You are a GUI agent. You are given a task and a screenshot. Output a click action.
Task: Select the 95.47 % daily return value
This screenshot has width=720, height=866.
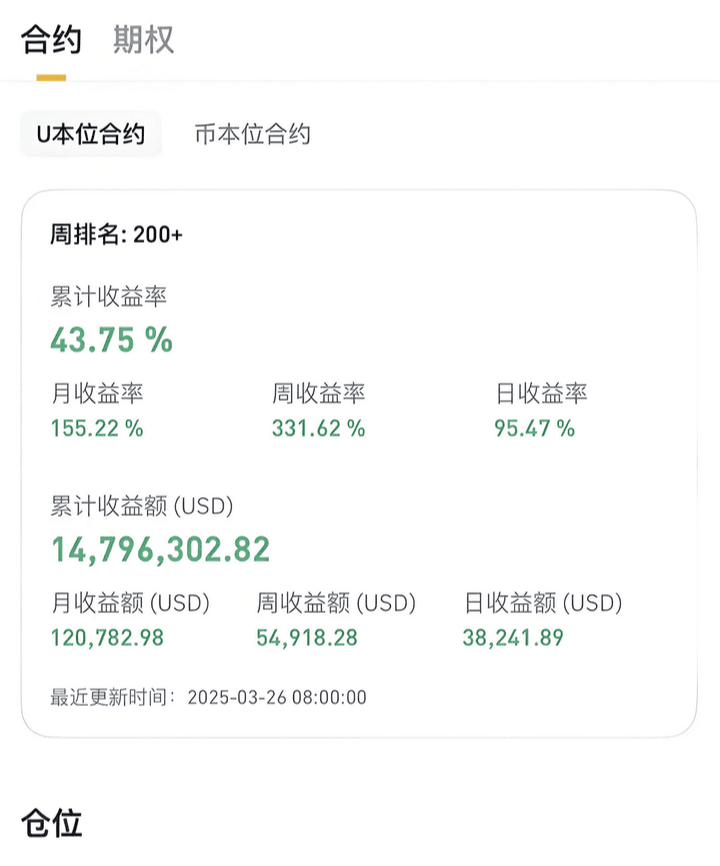point(534,428)
